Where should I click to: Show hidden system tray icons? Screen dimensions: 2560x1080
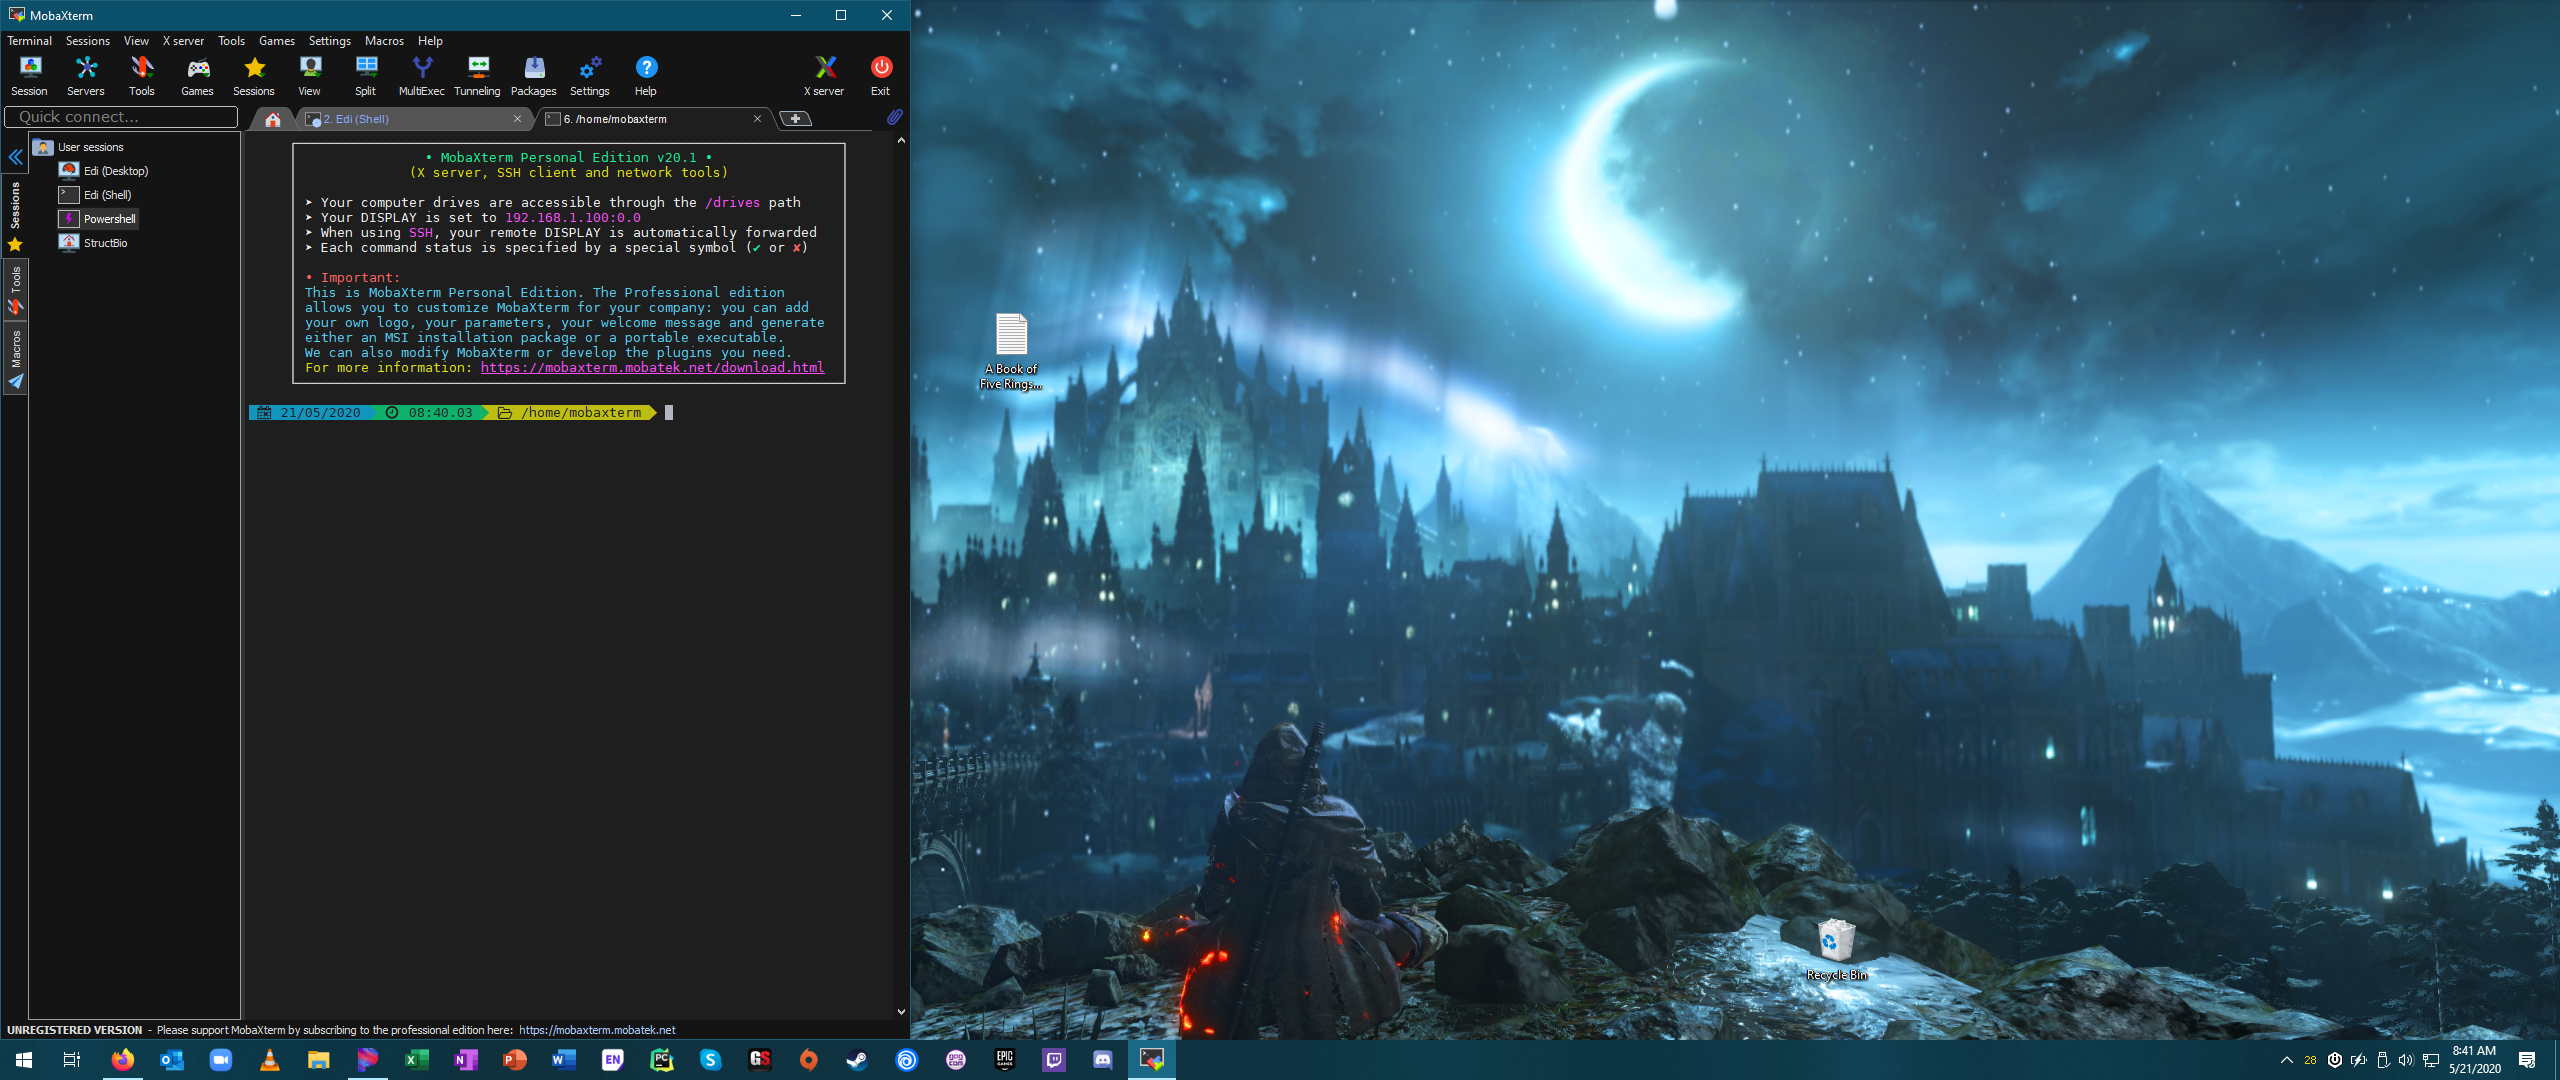(2286, 1060)
